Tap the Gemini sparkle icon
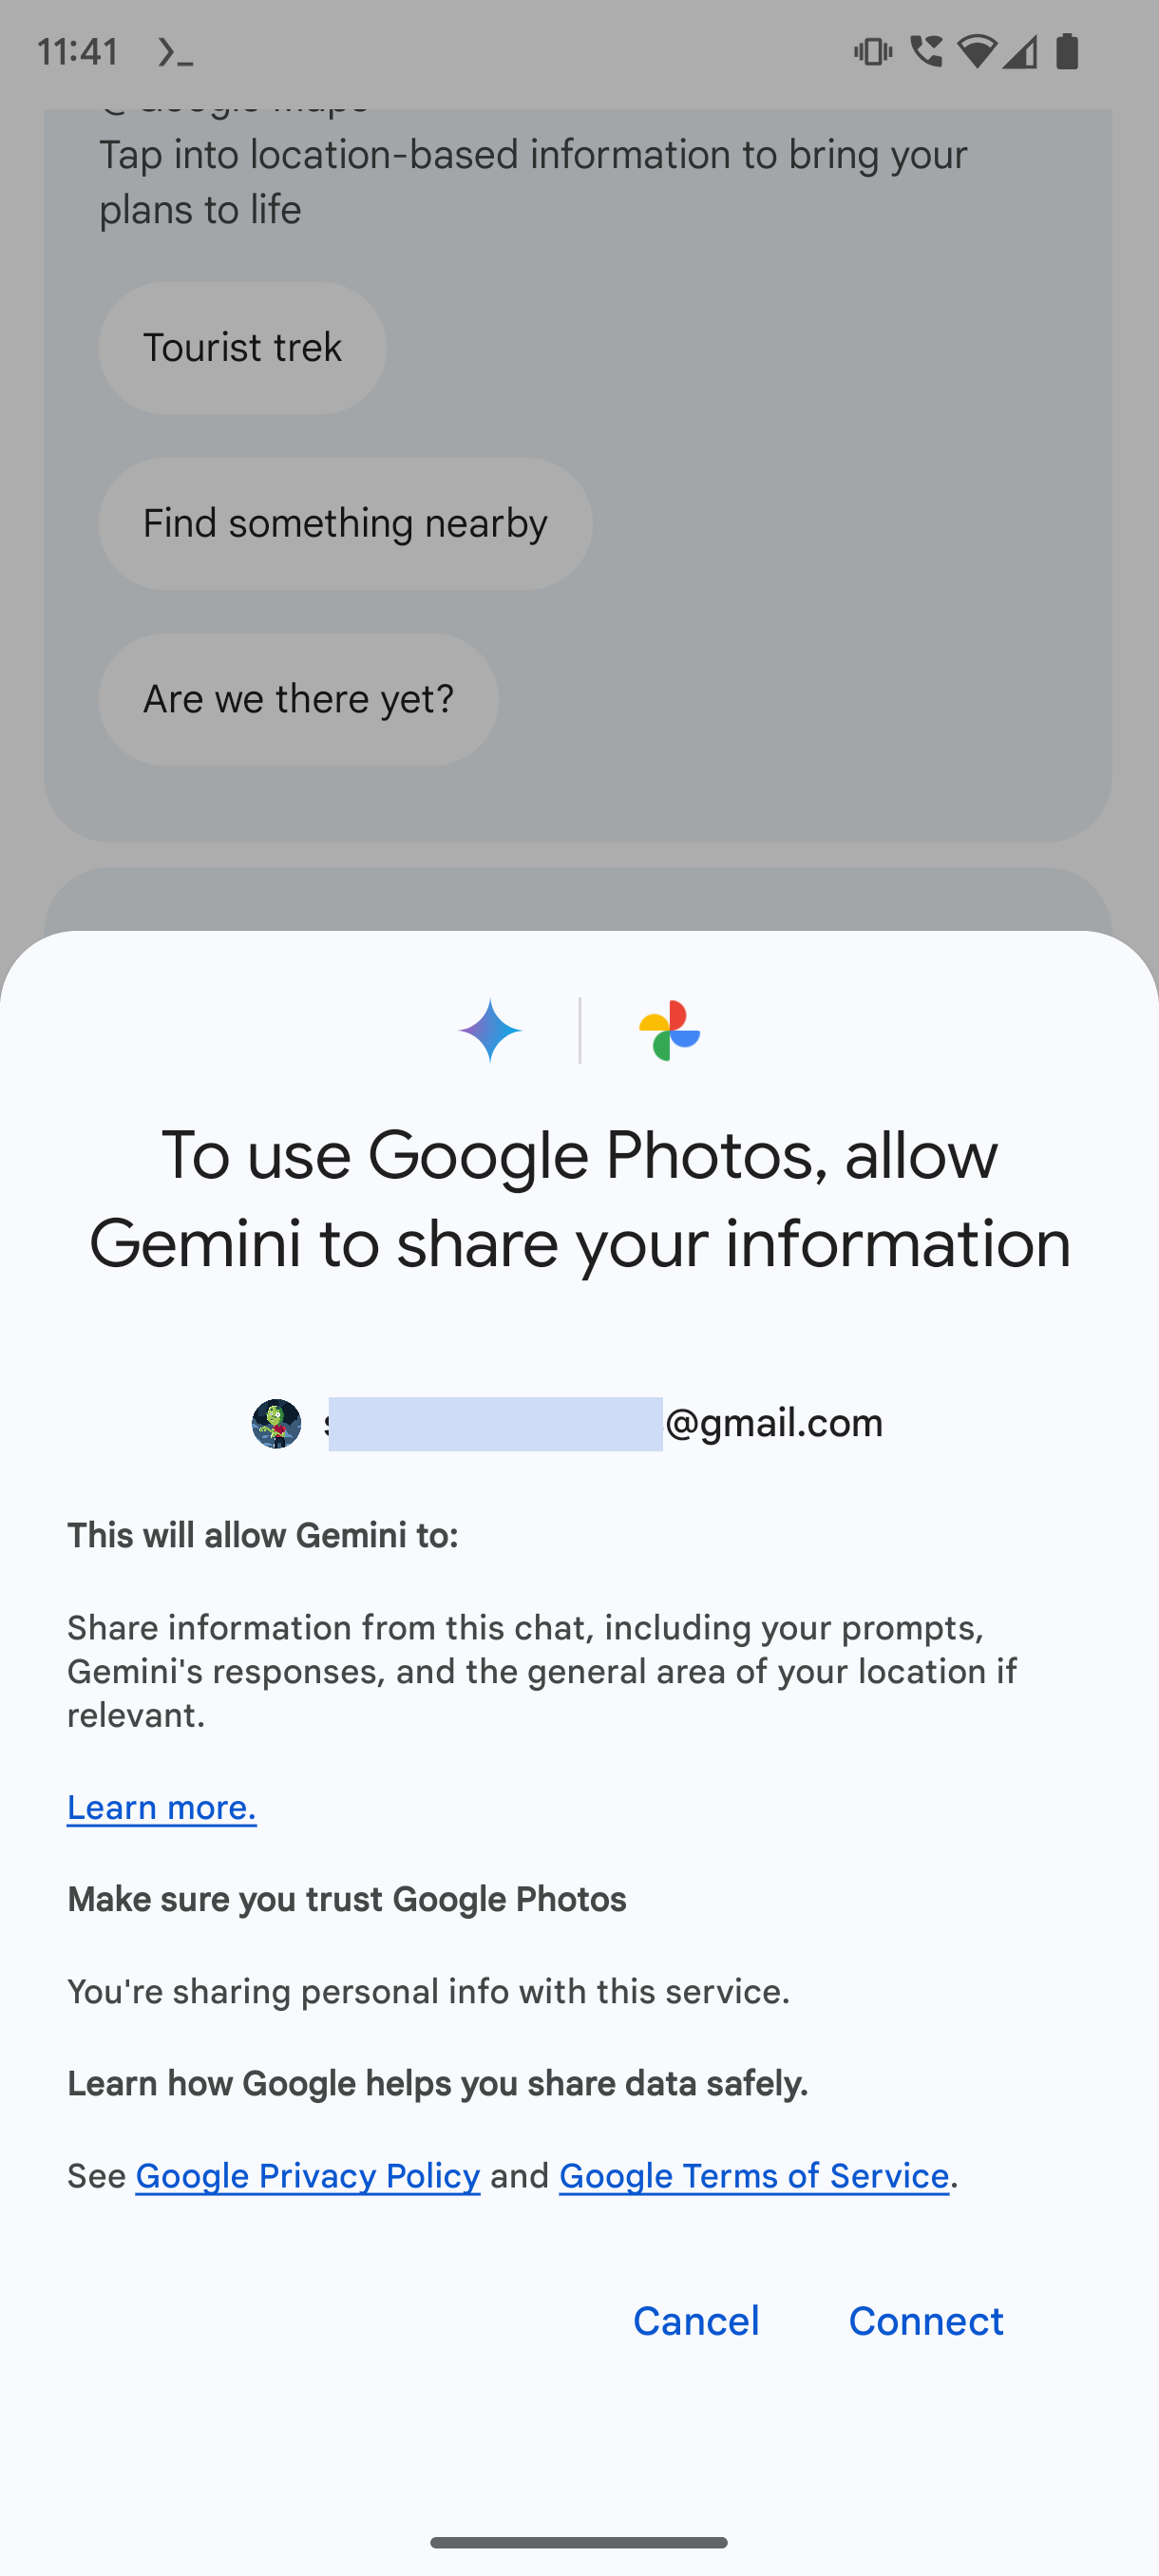This screenshot has width=1159, height=2576. coord(490,1030)
